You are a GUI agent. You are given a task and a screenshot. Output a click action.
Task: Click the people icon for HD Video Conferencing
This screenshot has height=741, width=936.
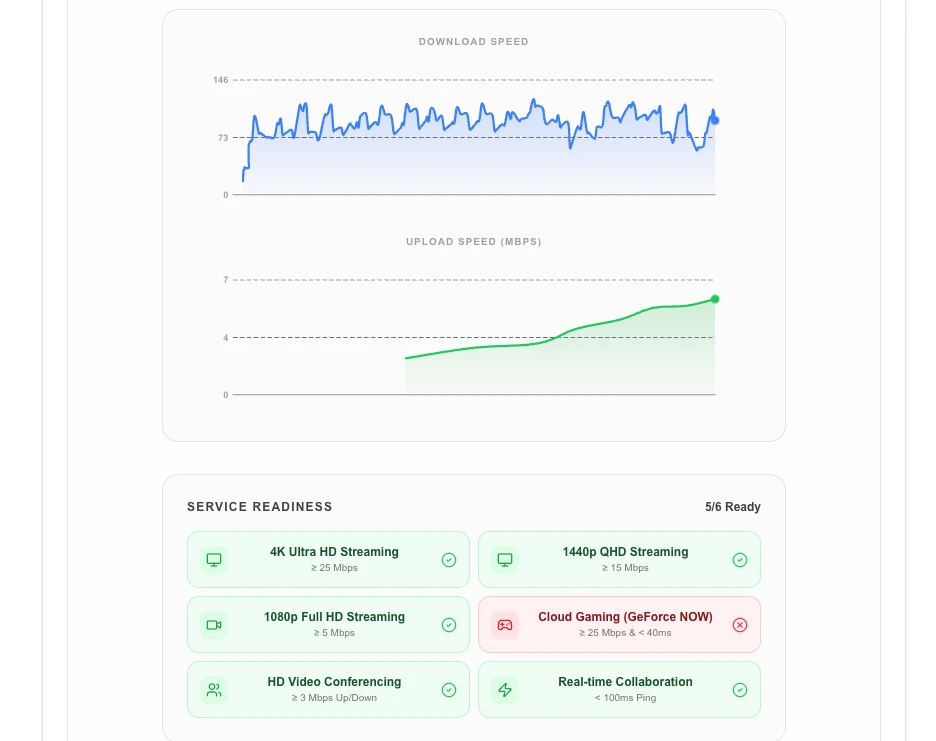coord(213,690)
